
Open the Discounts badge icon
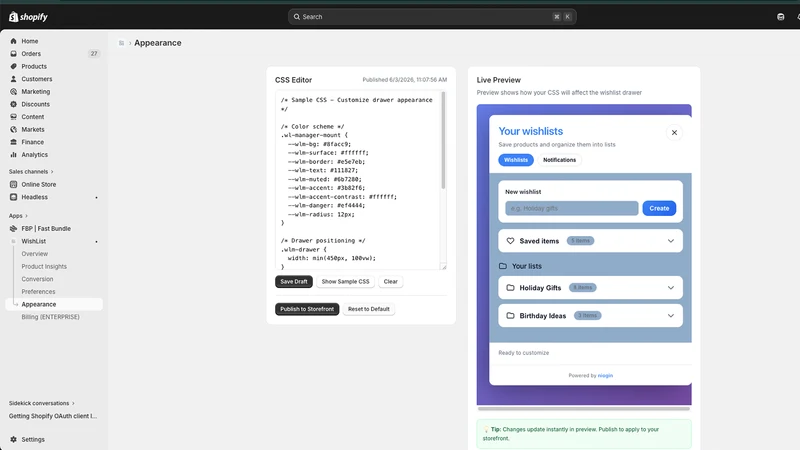pos(13,104)
